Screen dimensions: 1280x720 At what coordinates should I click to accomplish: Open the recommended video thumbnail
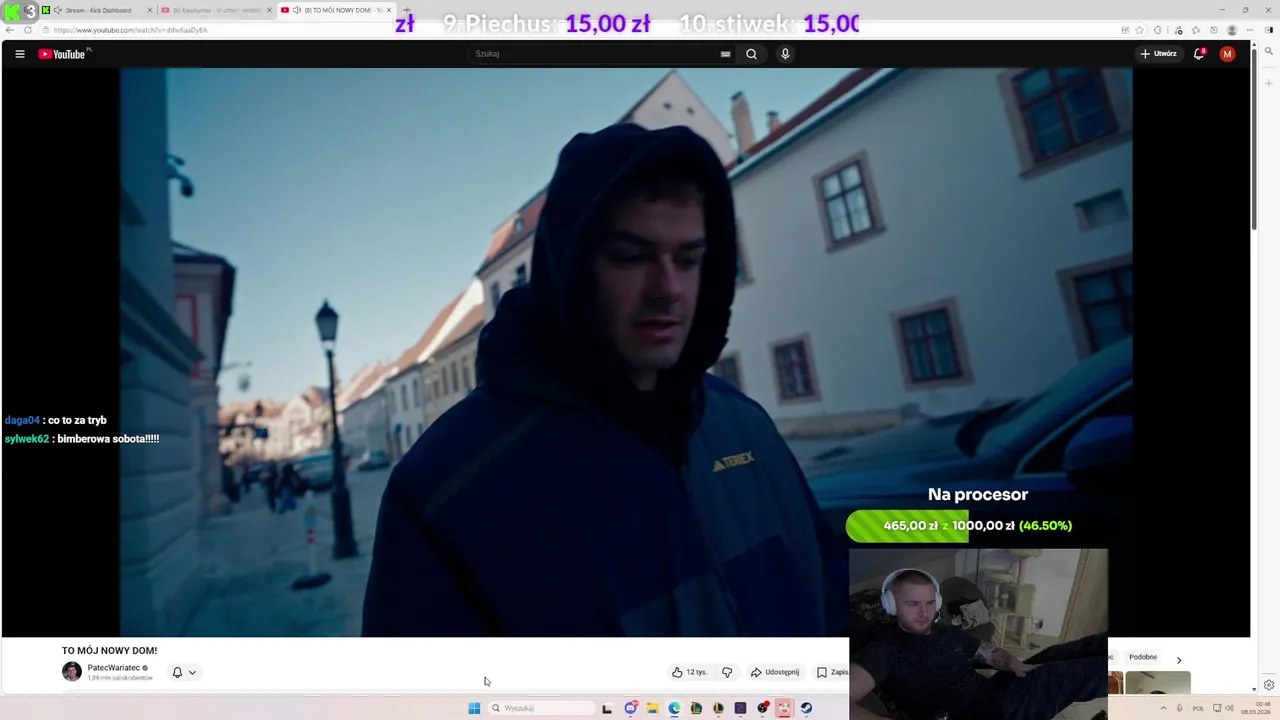tap(1157, 683)
